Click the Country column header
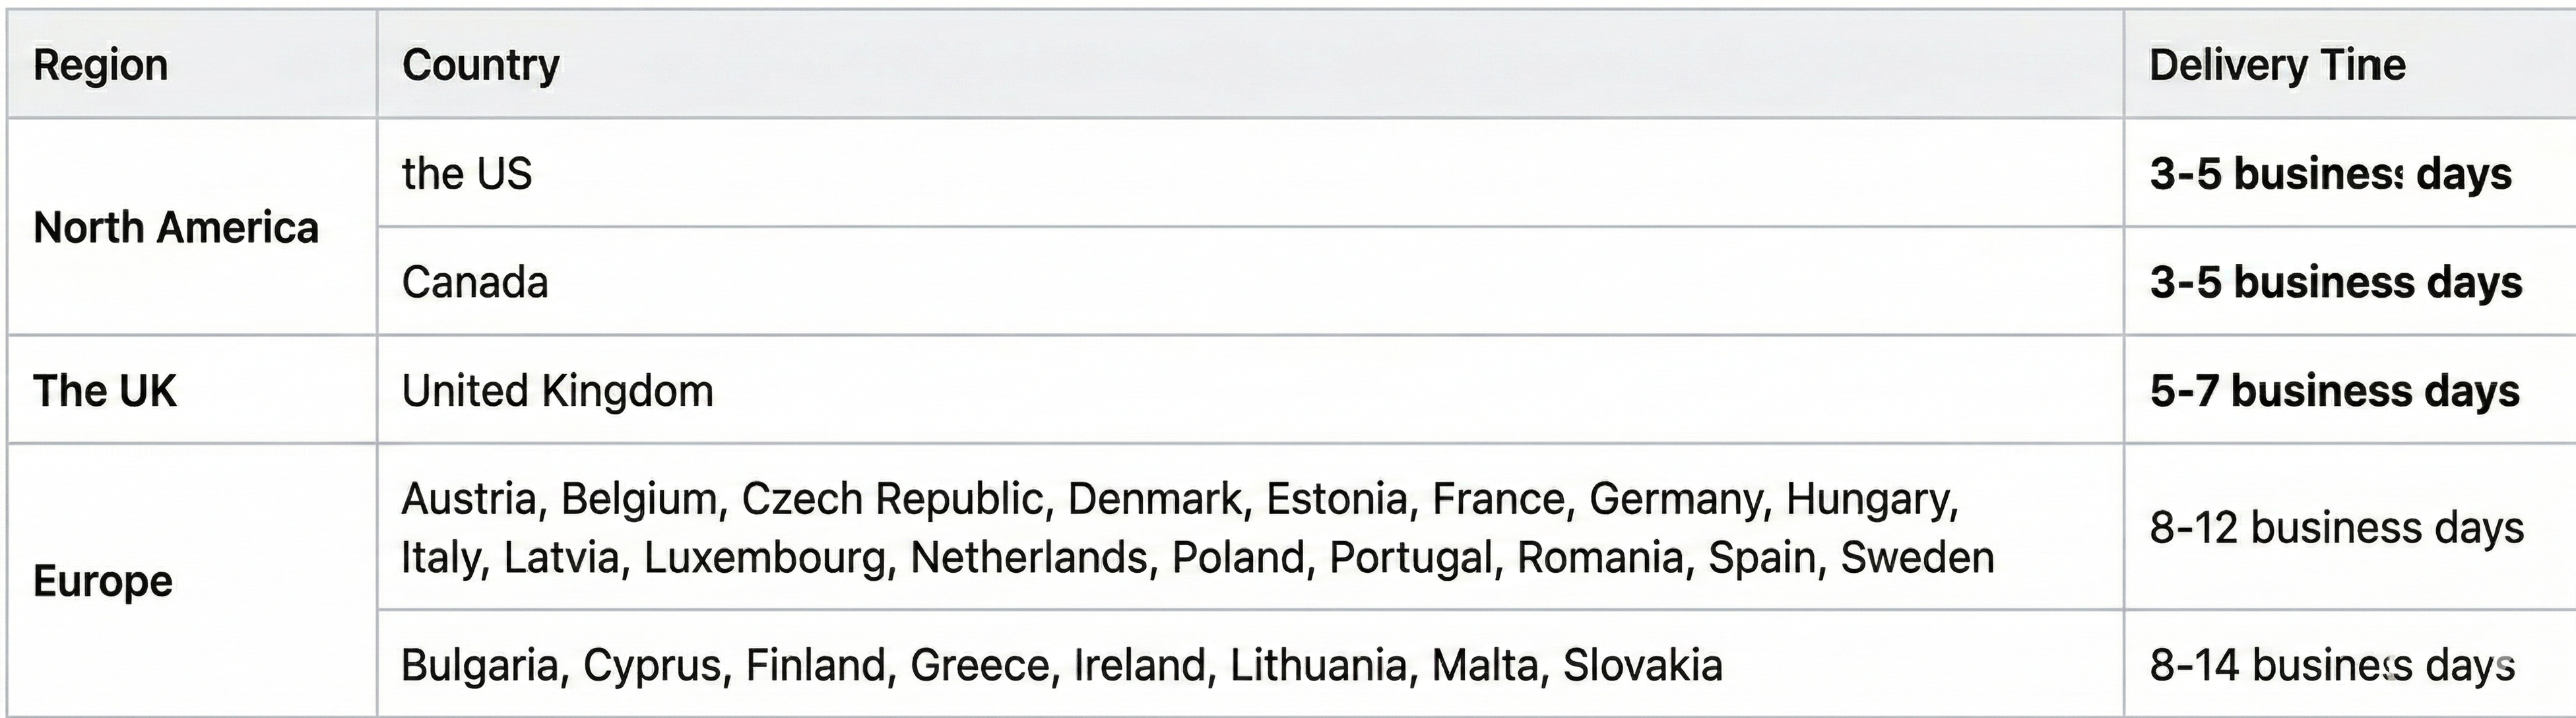 click(480, 65)
